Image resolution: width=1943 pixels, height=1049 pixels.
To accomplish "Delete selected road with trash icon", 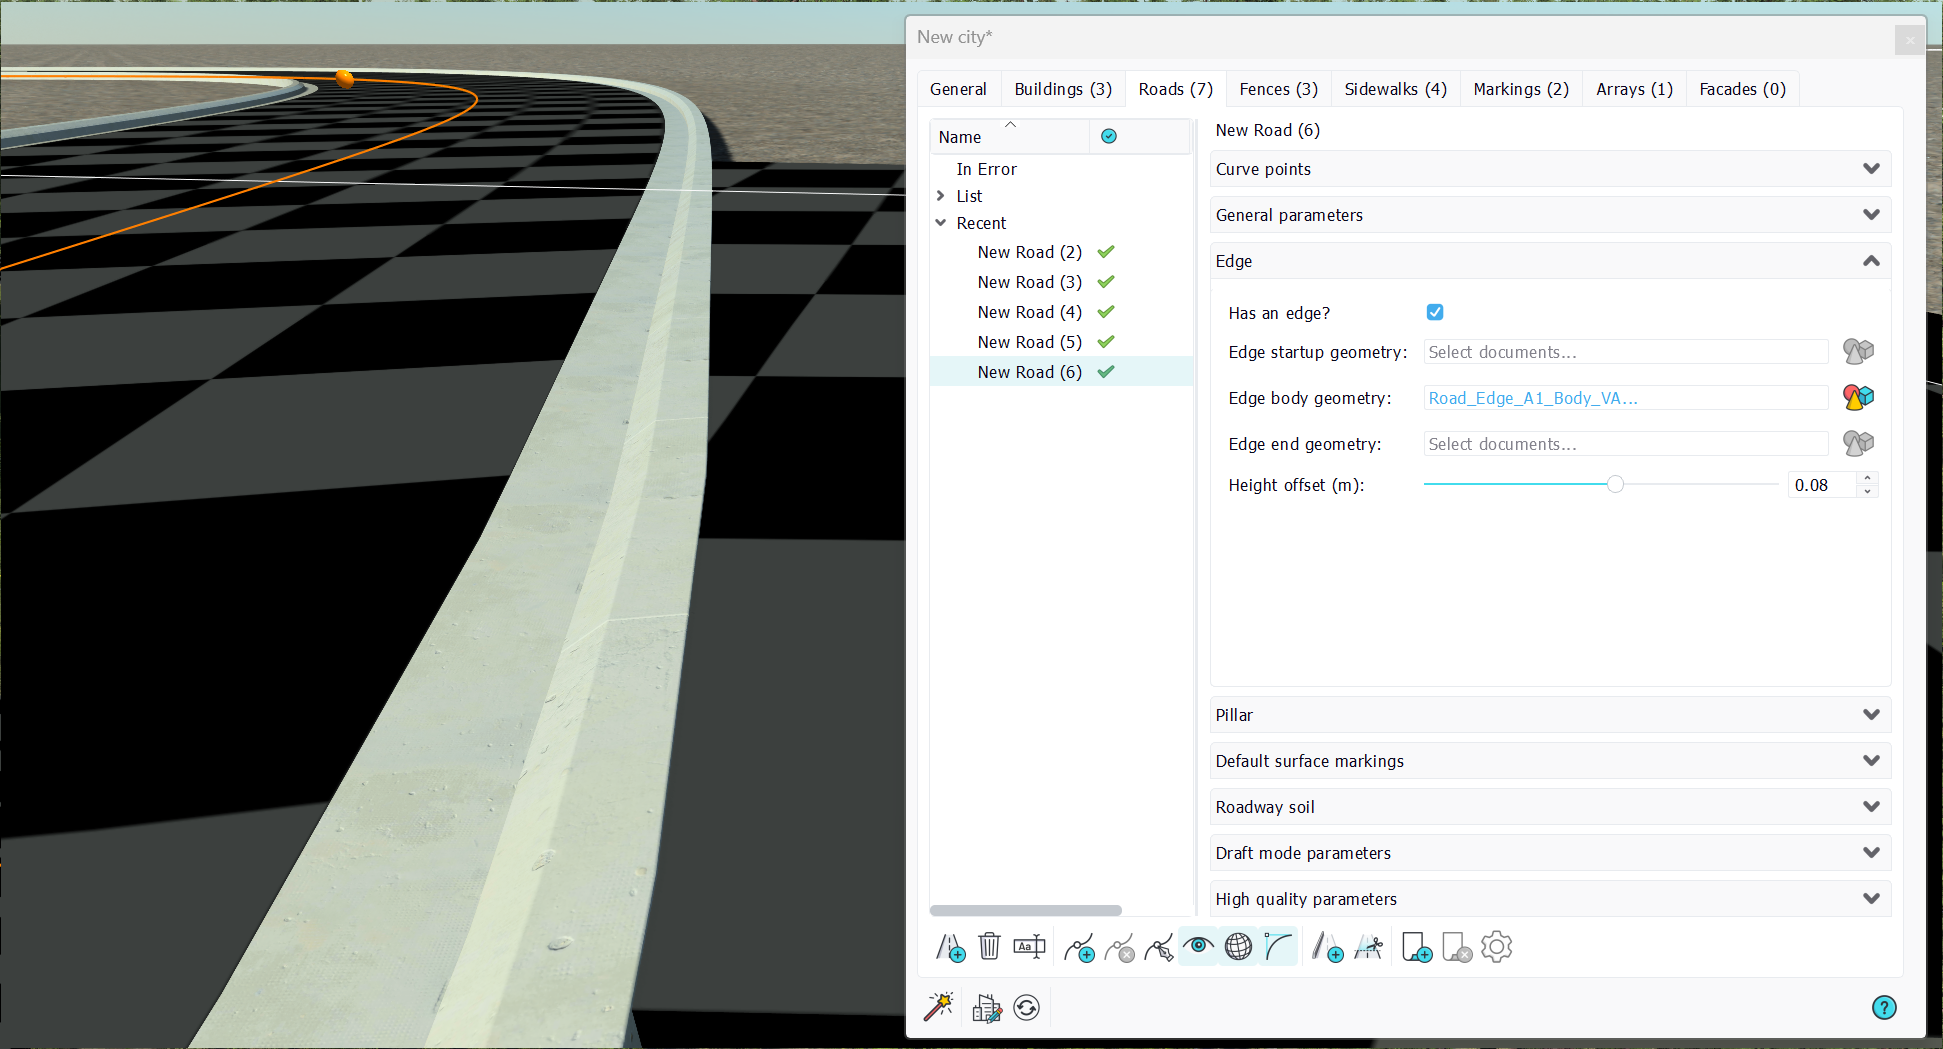I will pyautogui.click(x=989, y=946).
